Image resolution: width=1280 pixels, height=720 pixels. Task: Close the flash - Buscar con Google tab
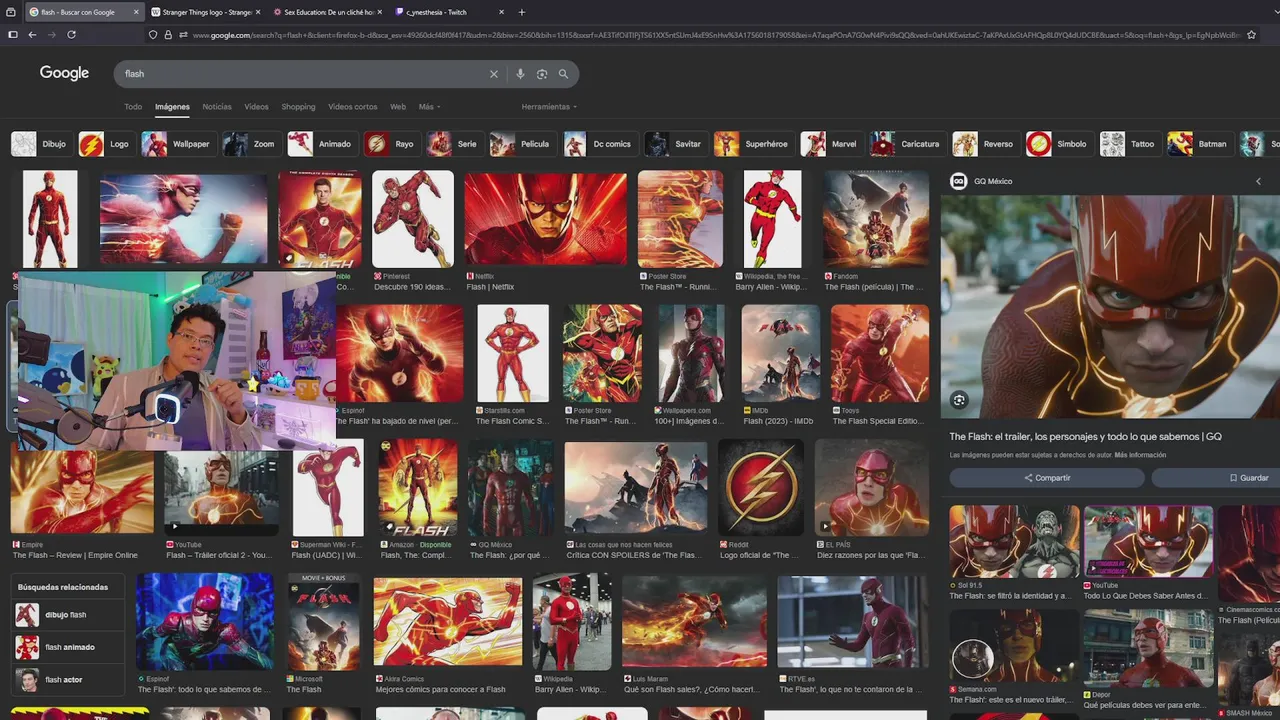pos(136,12)
